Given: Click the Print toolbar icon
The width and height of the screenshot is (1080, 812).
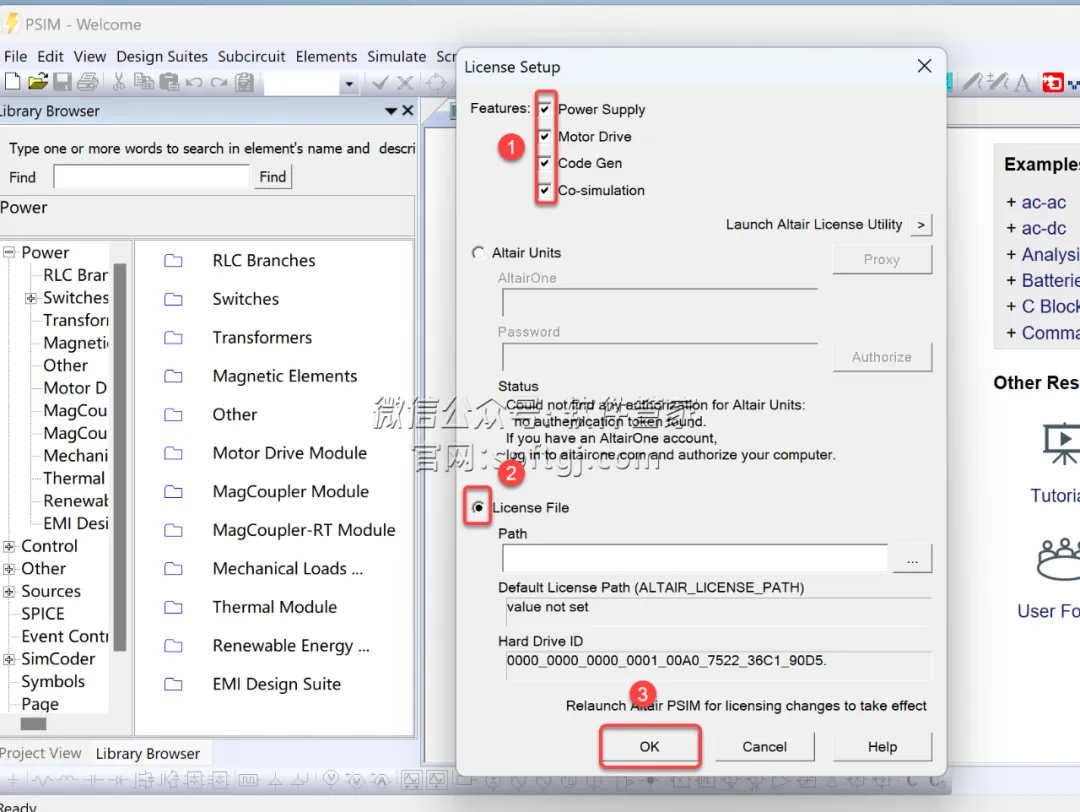Looking at the screenshot, I should (x=87, y=82).
